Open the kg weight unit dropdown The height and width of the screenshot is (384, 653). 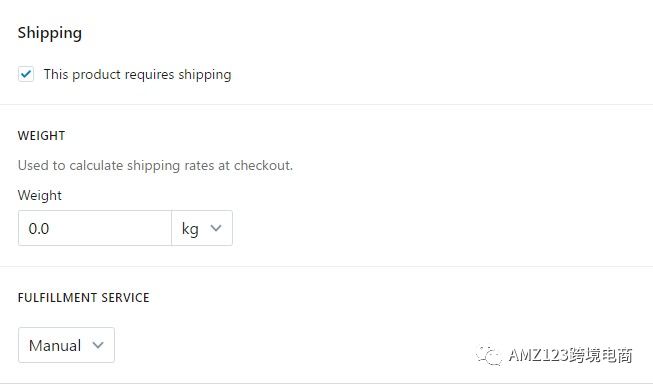click(202, 228)
